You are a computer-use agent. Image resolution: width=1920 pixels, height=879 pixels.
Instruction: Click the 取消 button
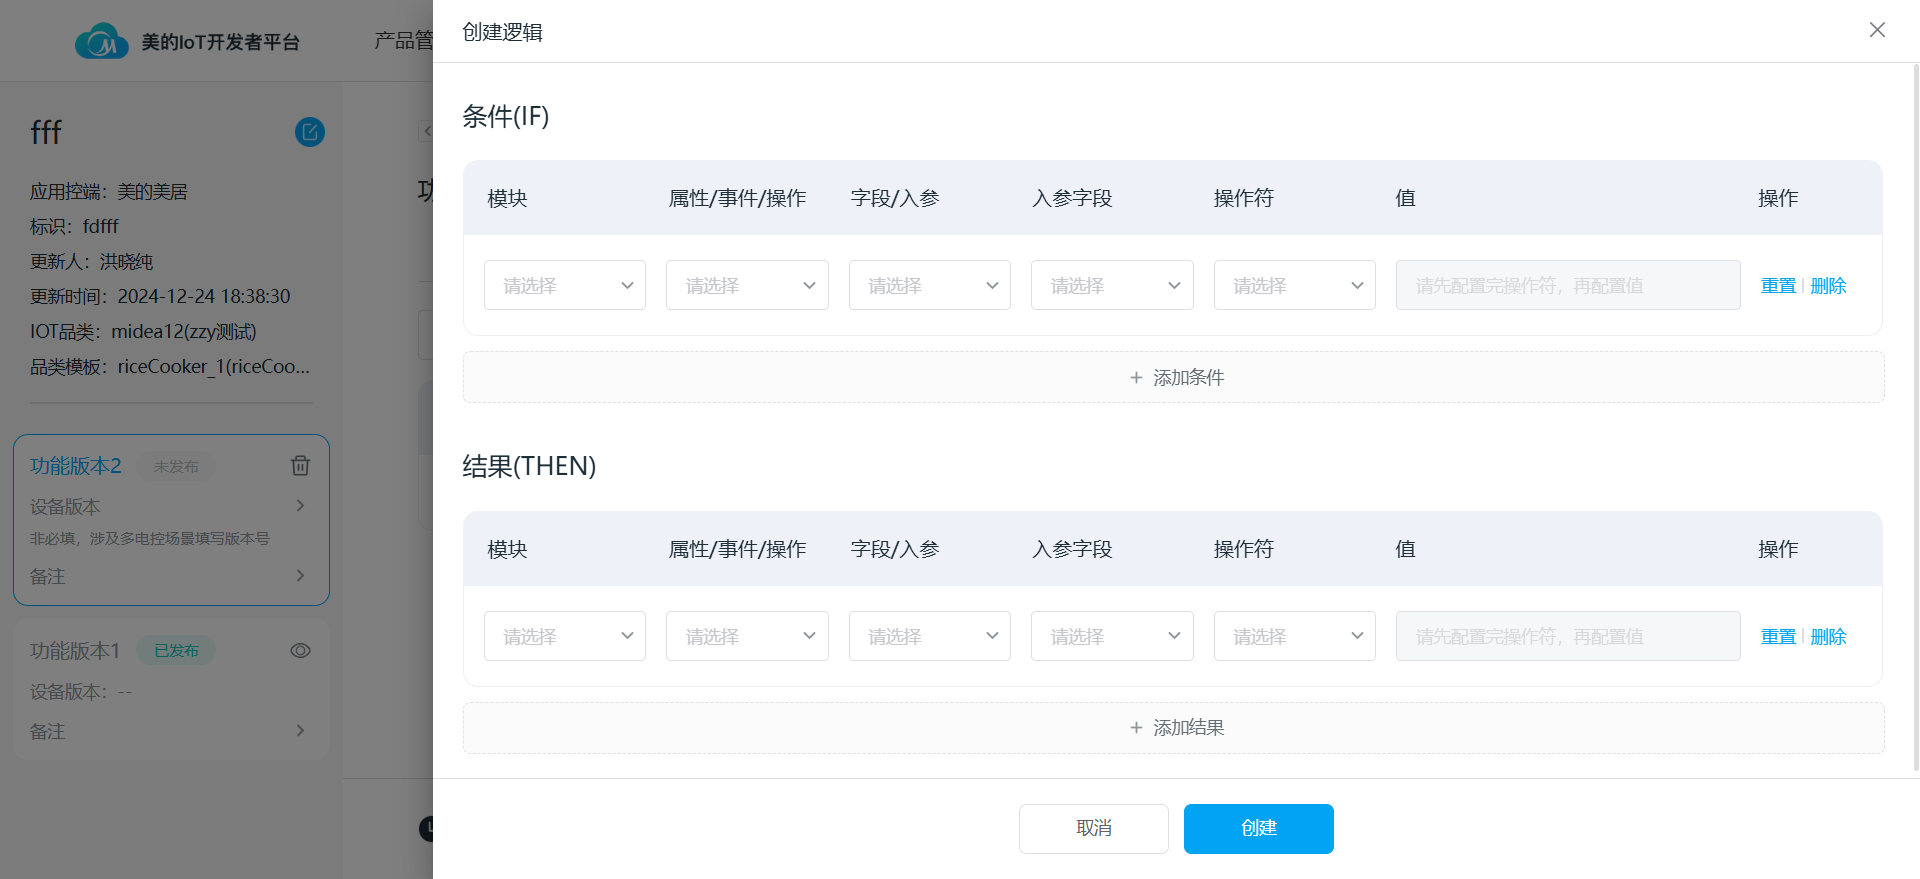1093,829
